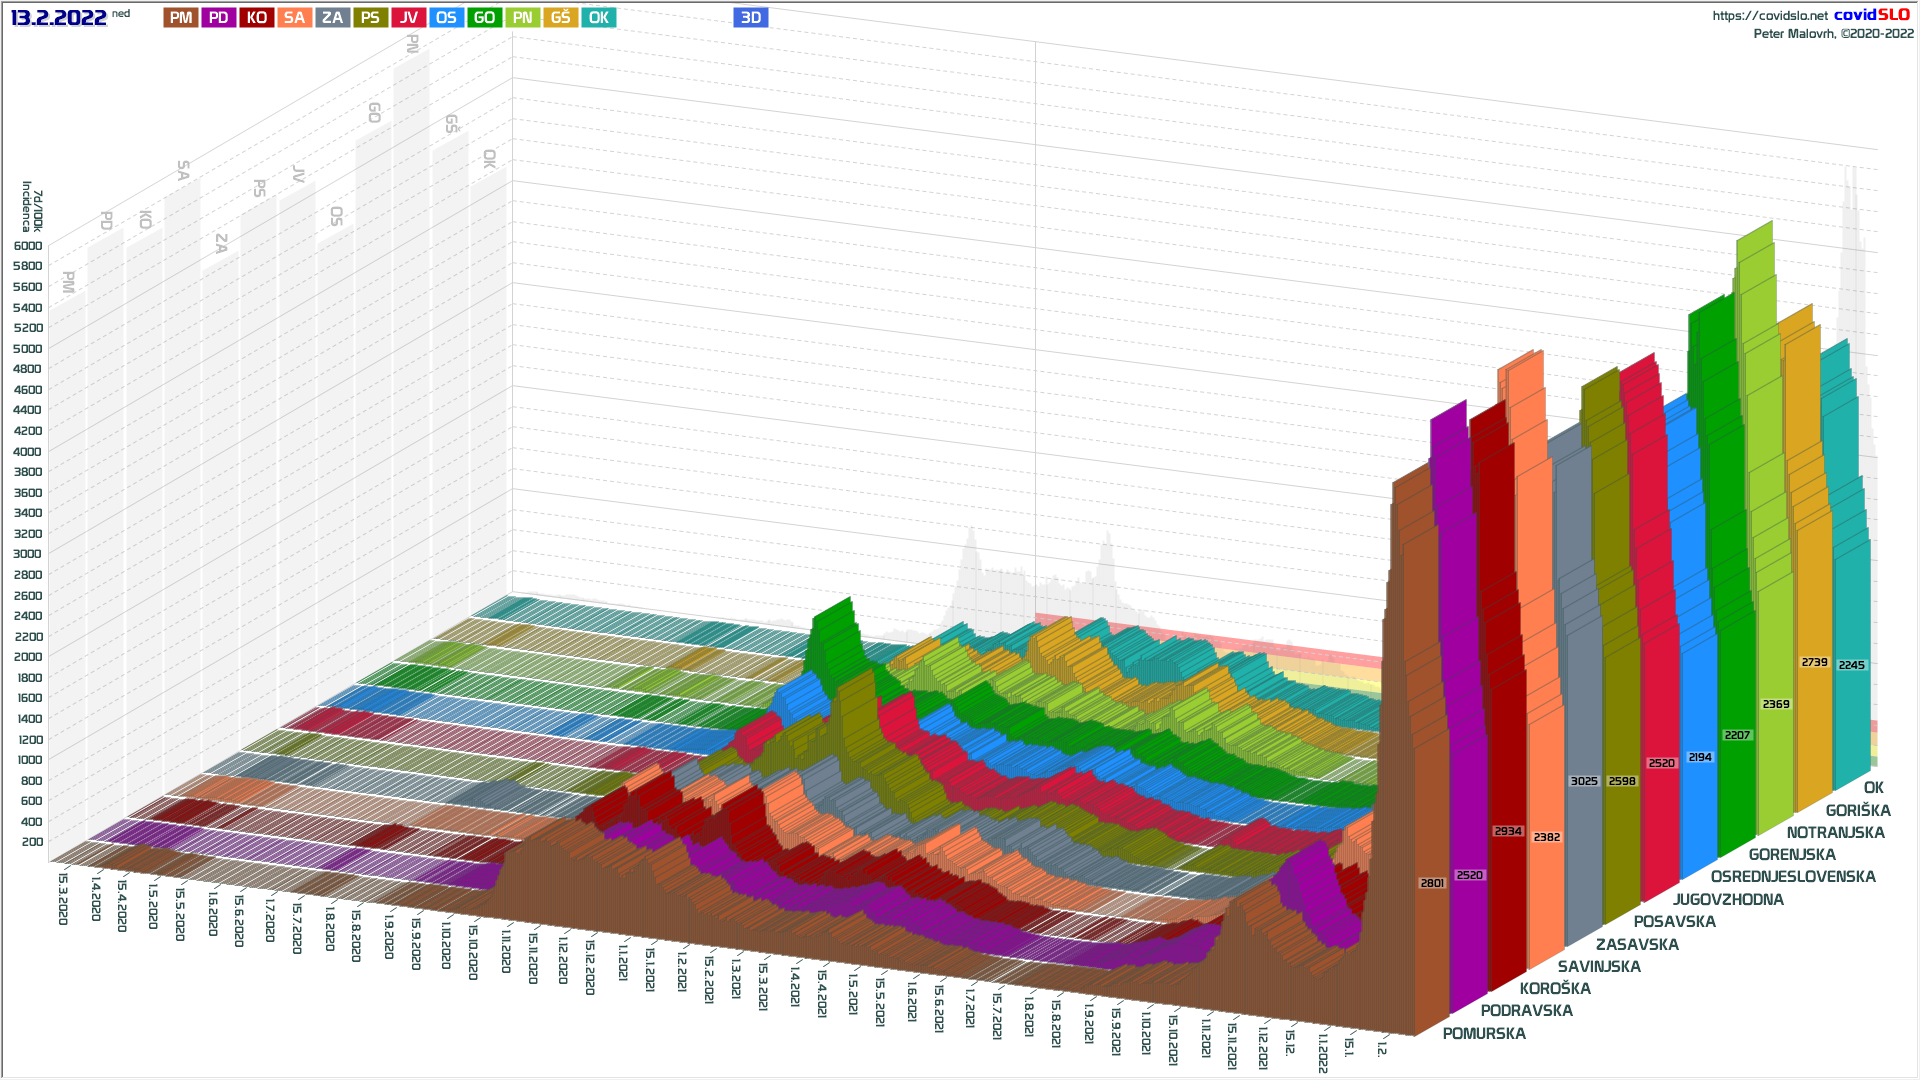Viewport: 1920px width, 1080px height.
Task: Toggle the green GO region button
Action: click(484, 17)
